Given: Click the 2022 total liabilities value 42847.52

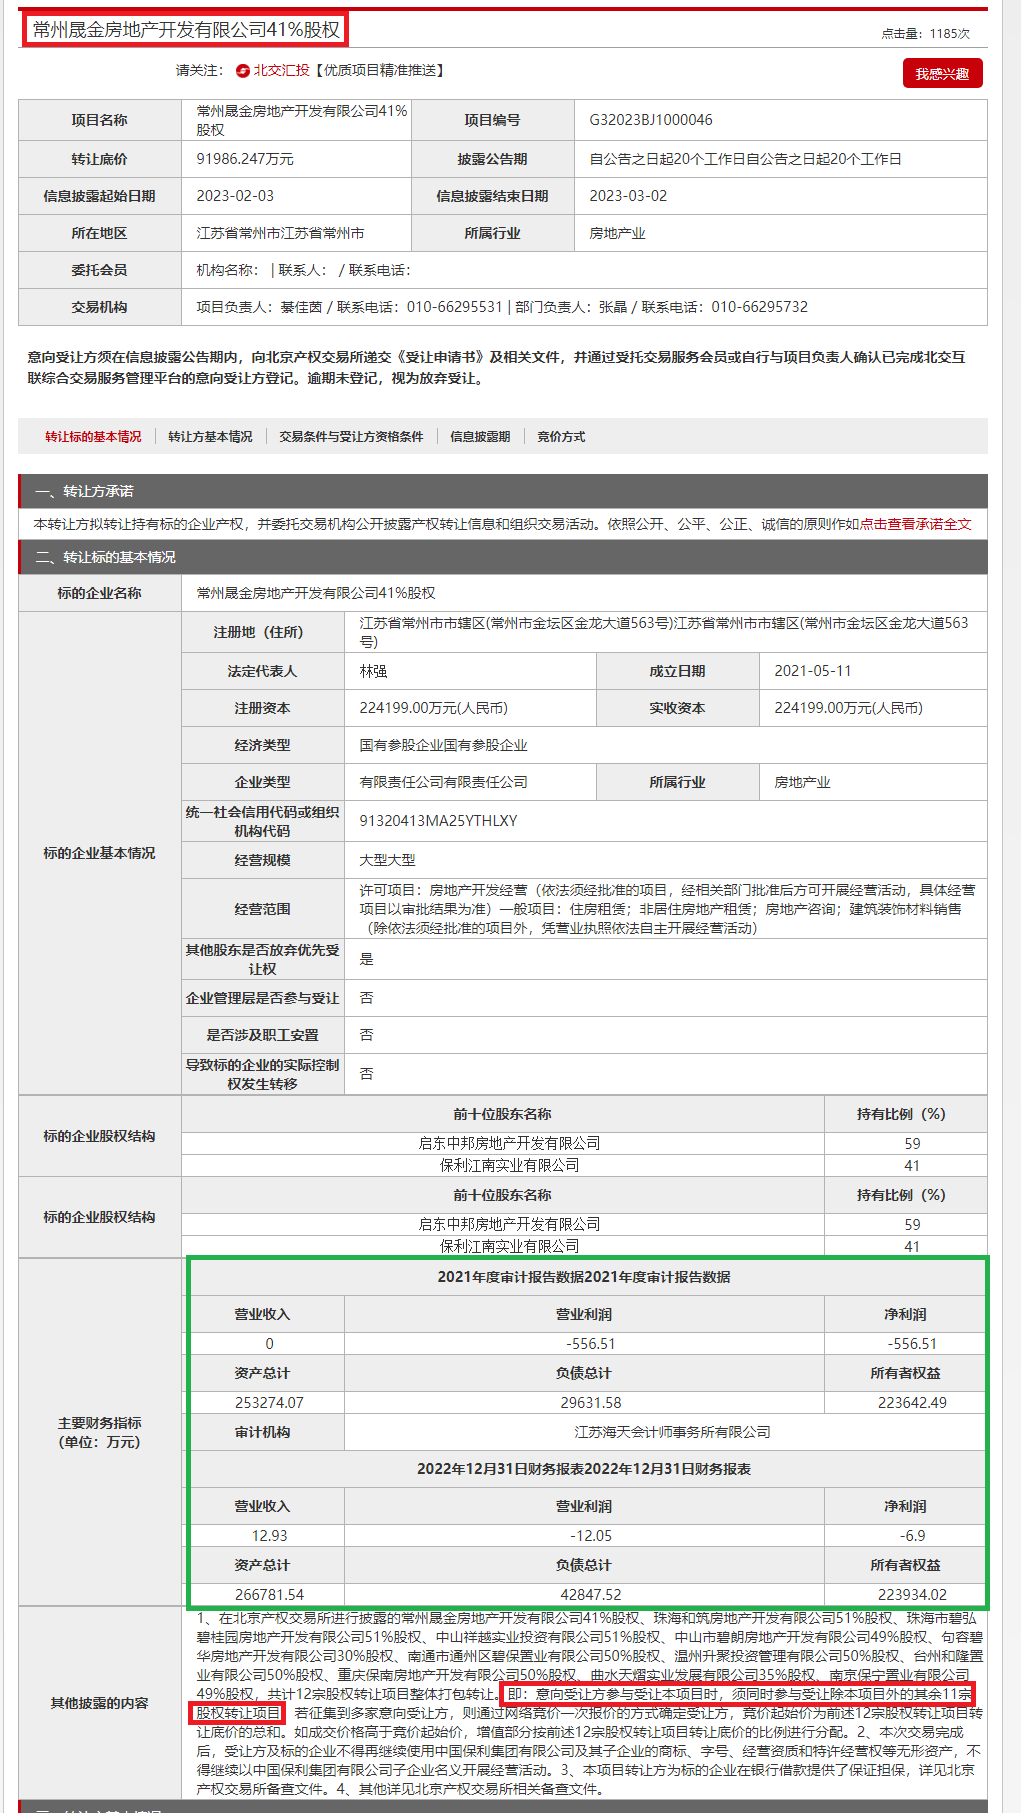Looking at the screenshot, I should 584,1595.
